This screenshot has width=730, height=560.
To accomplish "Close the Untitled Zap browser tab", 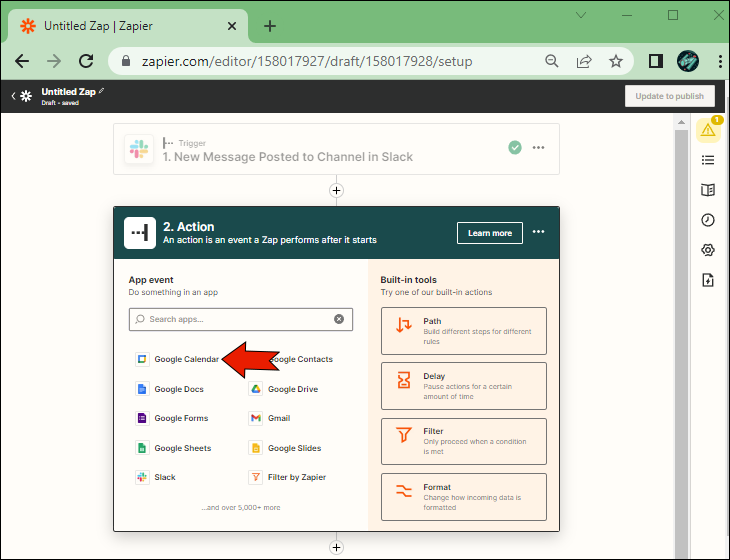I will pos(232,27).
